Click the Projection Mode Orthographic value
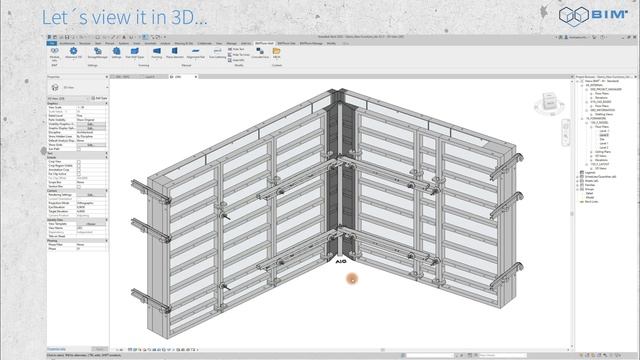This screenshot has height=360, width=640. [91, 203]
